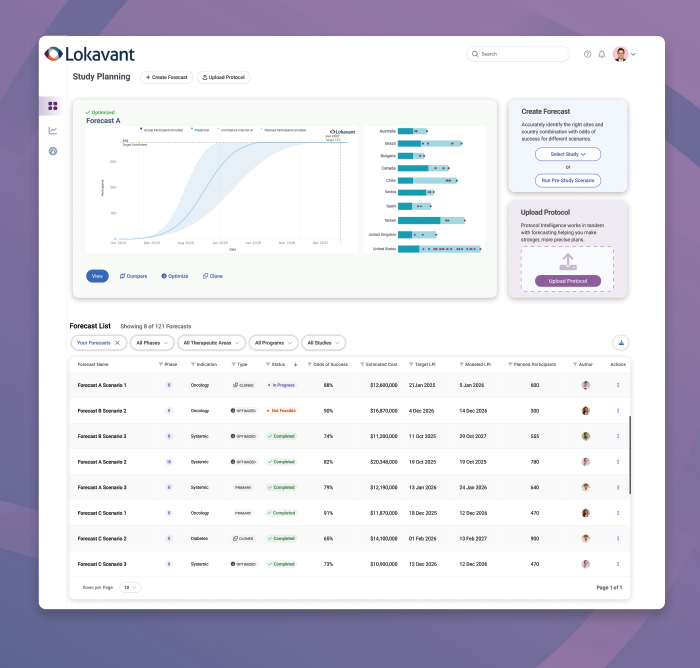The image size is (700, 668).
Task: Click the forecast list vertical scrollbar
Action: coord(630,455)
